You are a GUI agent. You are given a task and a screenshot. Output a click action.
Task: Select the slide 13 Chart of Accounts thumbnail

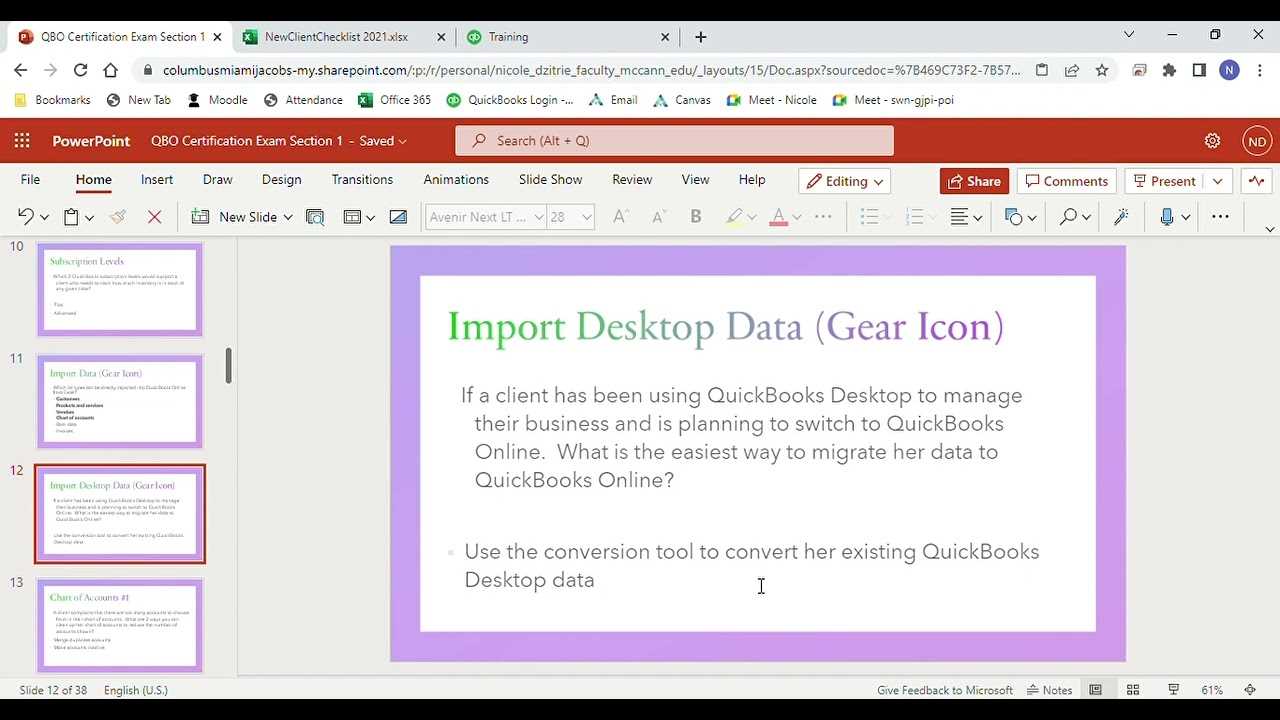point(120,626)
